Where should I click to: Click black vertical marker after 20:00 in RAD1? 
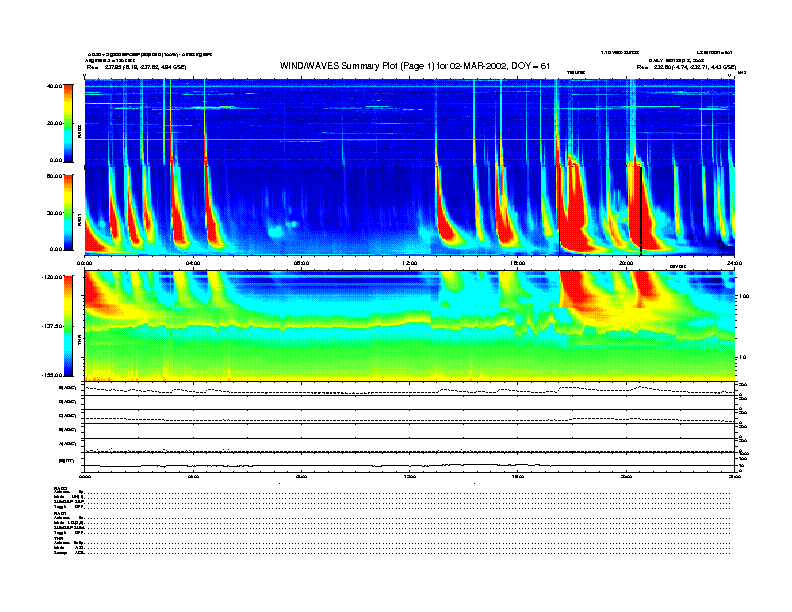coord(641,211)
